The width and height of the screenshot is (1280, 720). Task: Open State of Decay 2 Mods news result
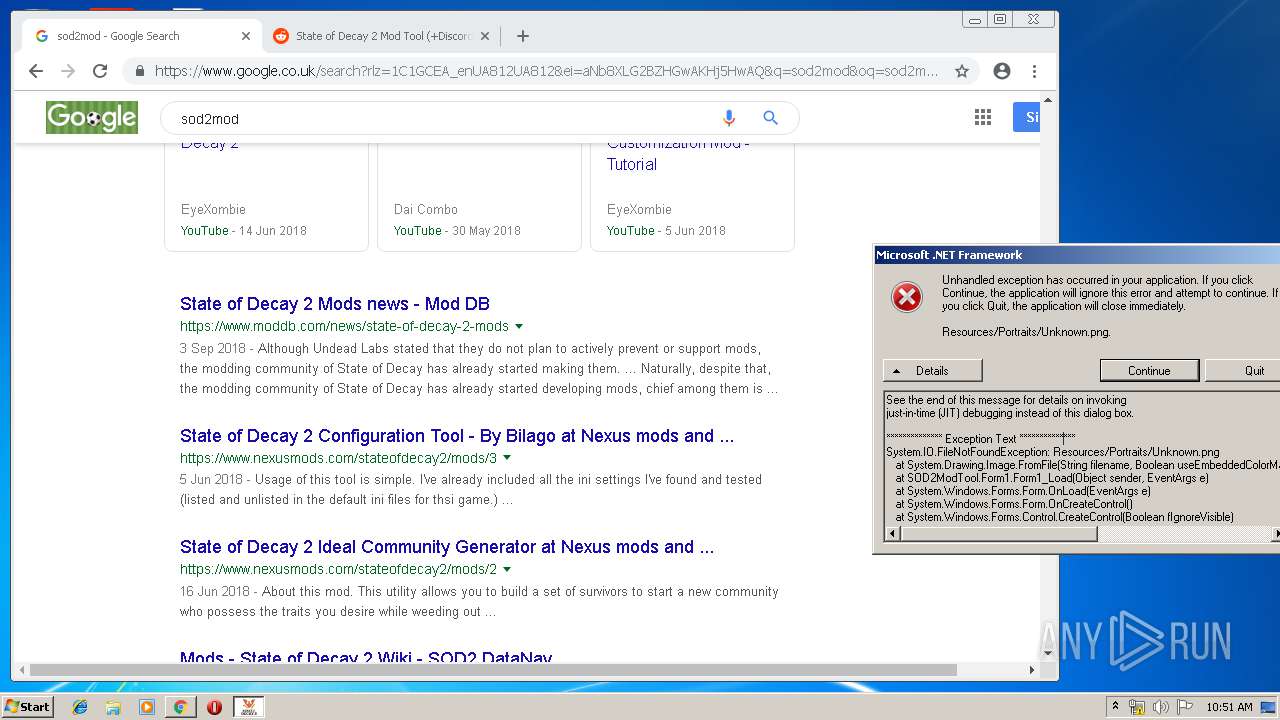[x=335, y=304]
